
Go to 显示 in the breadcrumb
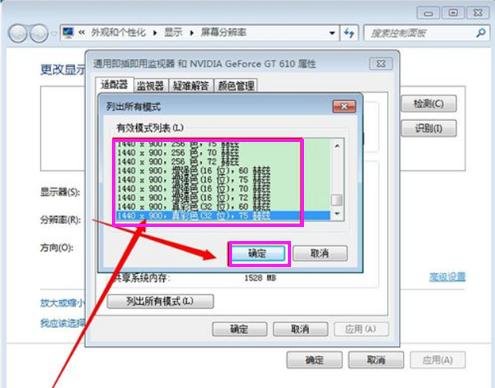(174, 33)
